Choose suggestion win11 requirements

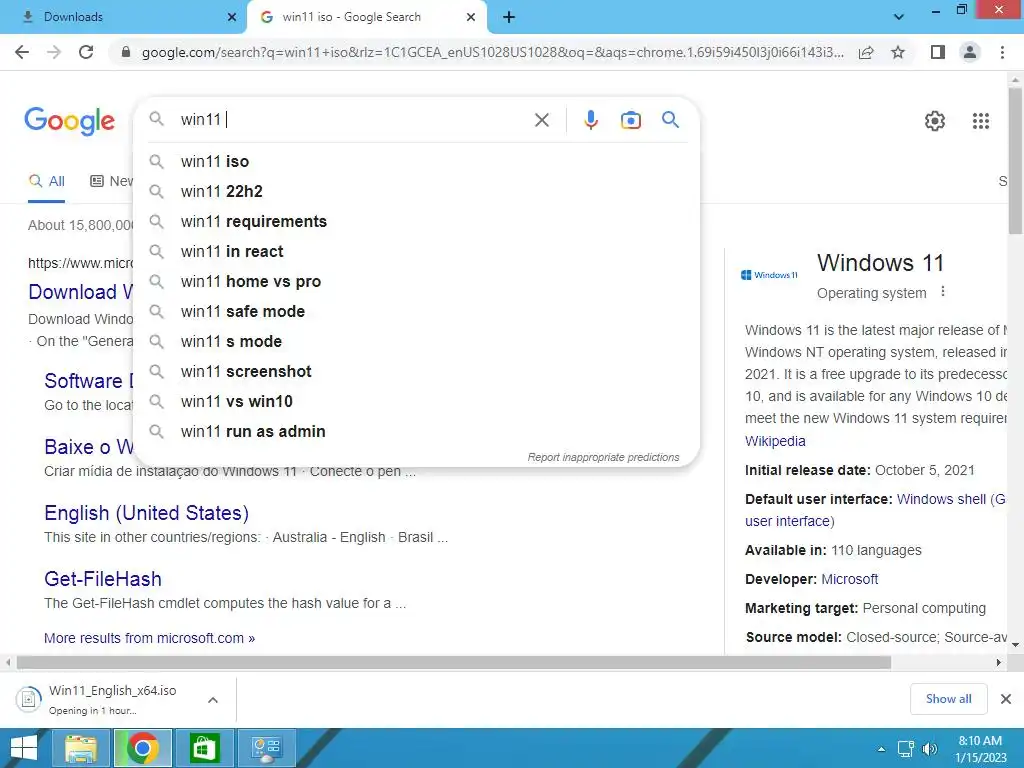click(x=416, y=221)
